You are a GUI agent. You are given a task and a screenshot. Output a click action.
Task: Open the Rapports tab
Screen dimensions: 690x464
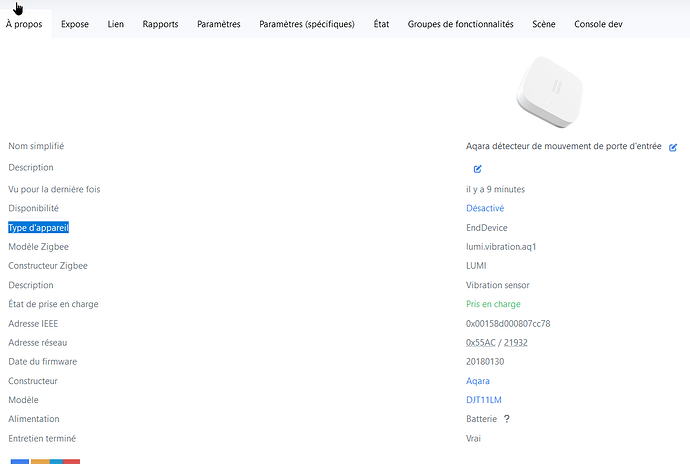160,24
